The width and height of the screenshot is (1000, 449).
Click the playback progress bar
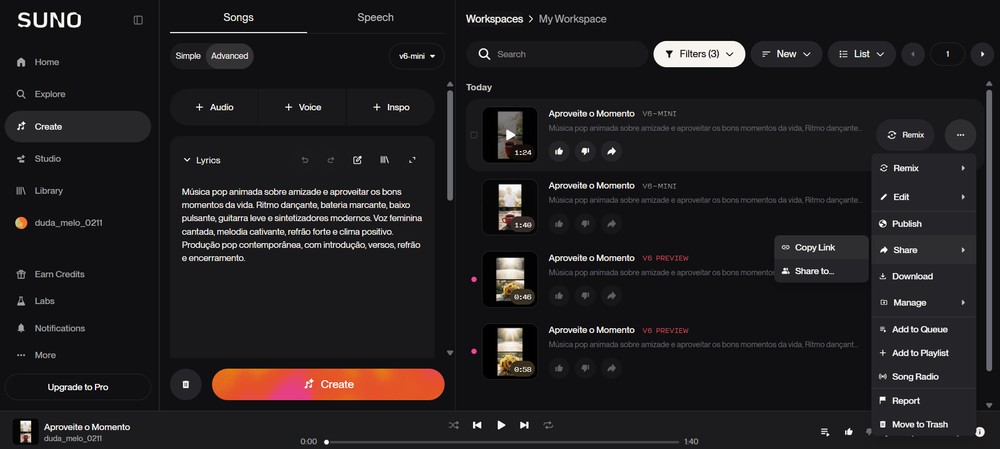click(503, 442)
